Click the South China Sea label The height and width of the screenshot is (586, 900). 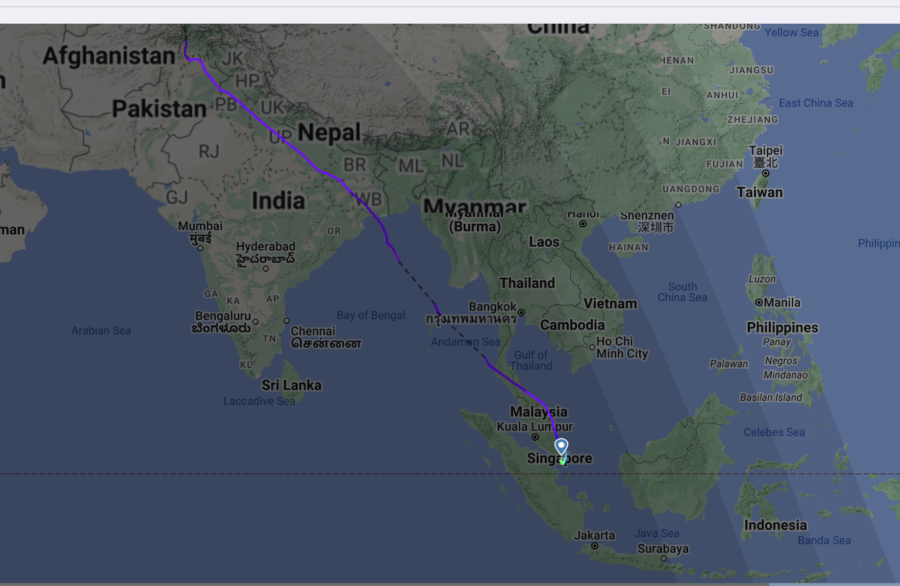tap(682, 292)
